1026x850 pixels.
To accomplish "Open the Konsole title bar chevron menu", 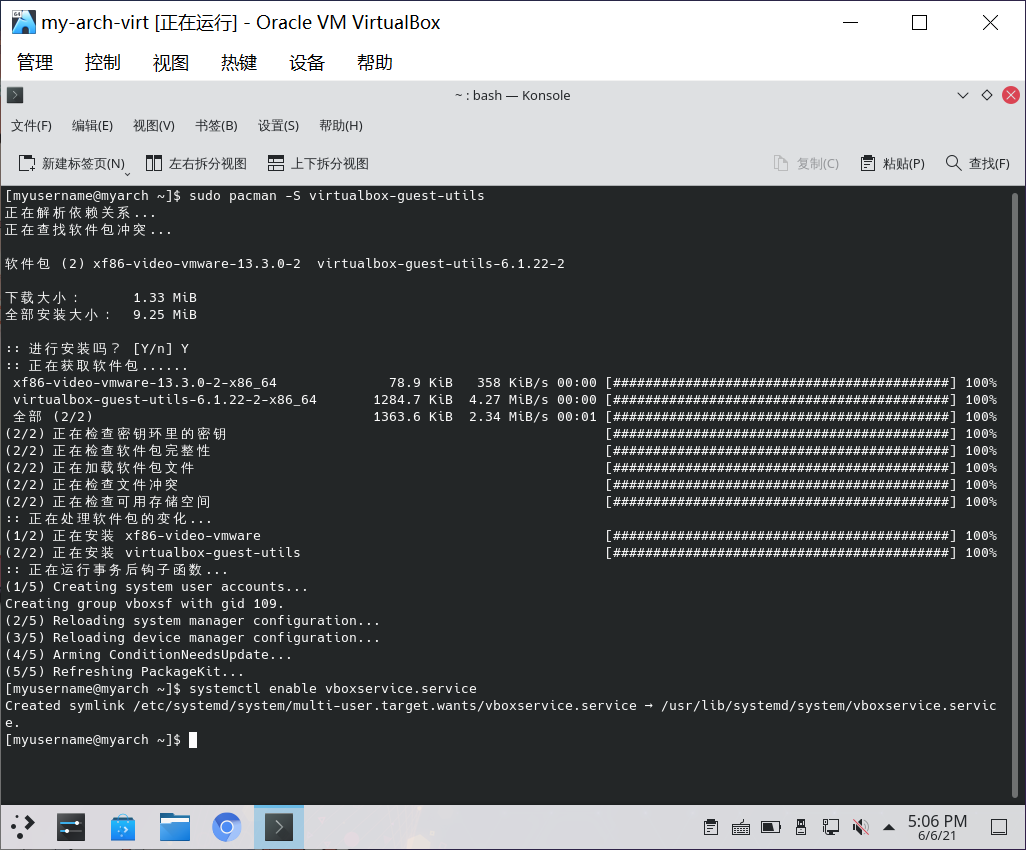I will (963, 95).
